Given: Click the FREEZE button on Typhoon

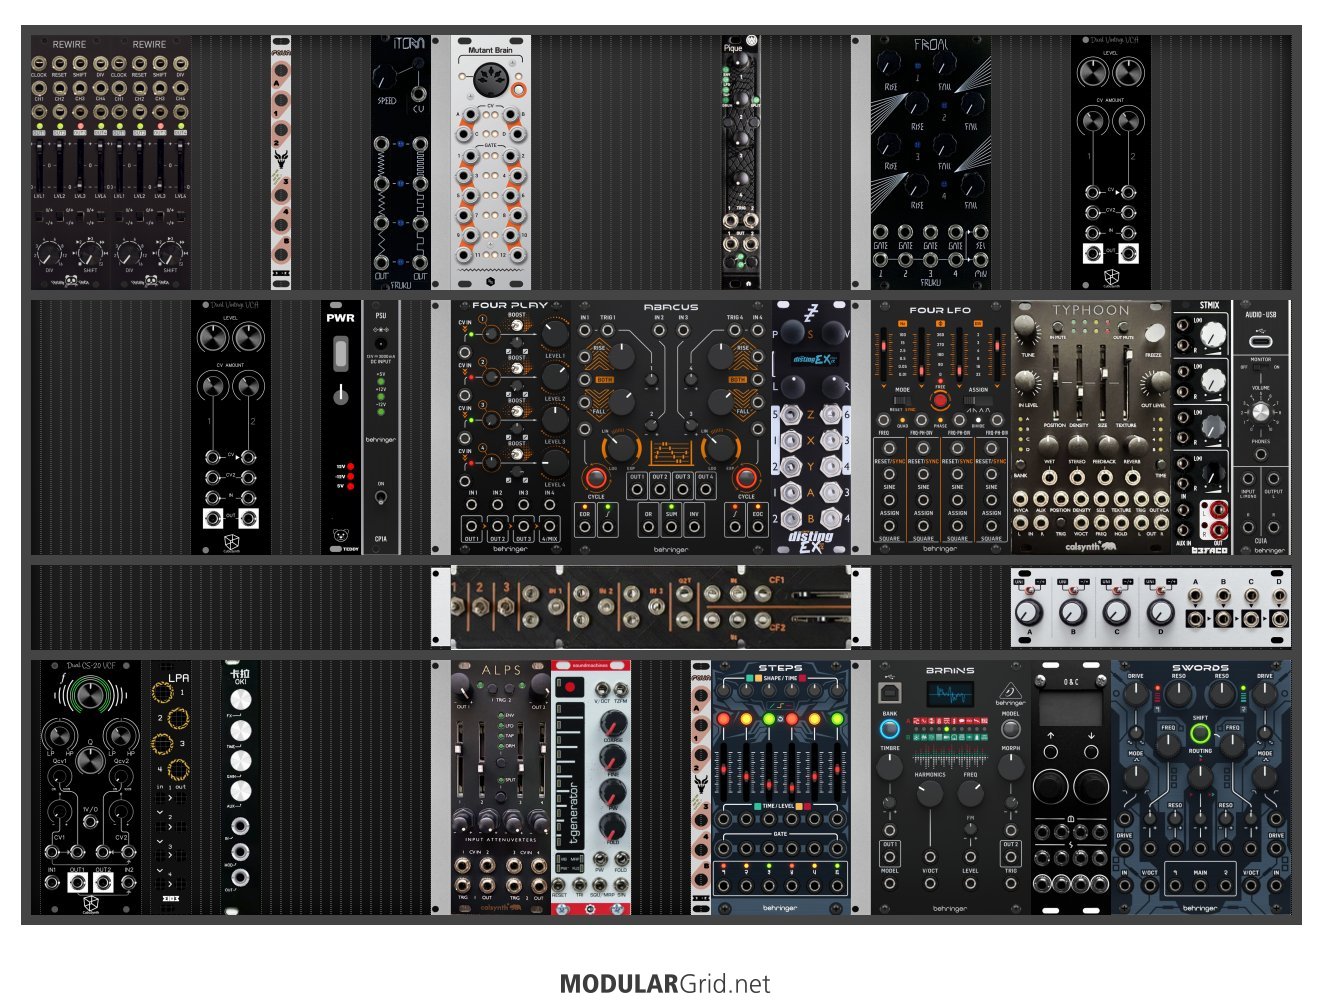Looking at the screenshot, I should click(x=1155, y=333).
